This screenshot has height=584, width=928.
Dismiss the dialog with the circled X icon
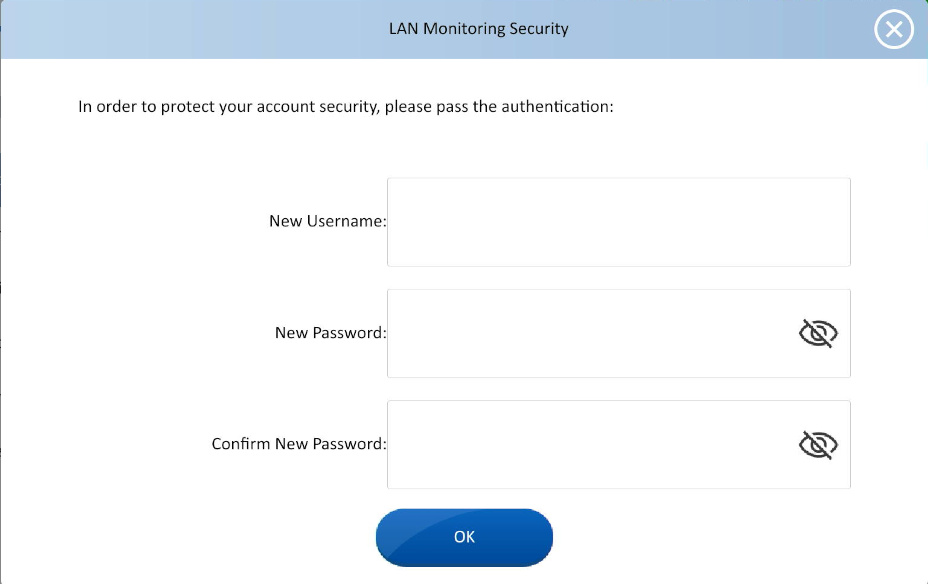pos(893,30)
